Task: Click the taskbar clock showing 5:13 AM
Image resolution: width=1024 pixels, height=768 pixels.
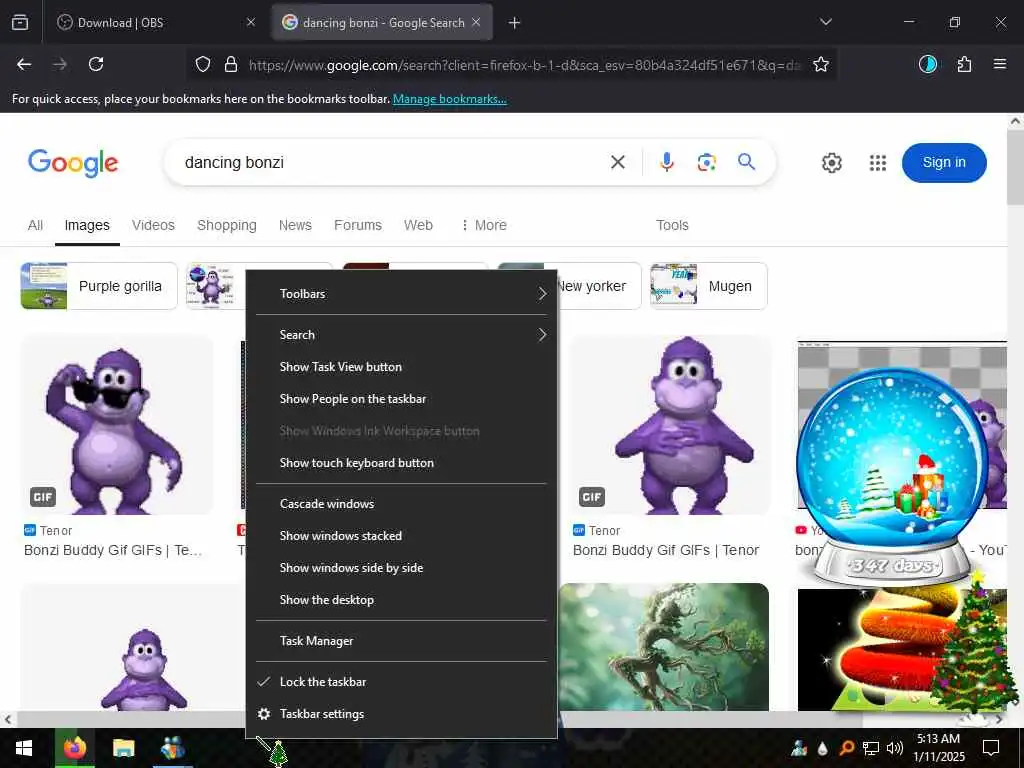Action: [x=938, y=748]
